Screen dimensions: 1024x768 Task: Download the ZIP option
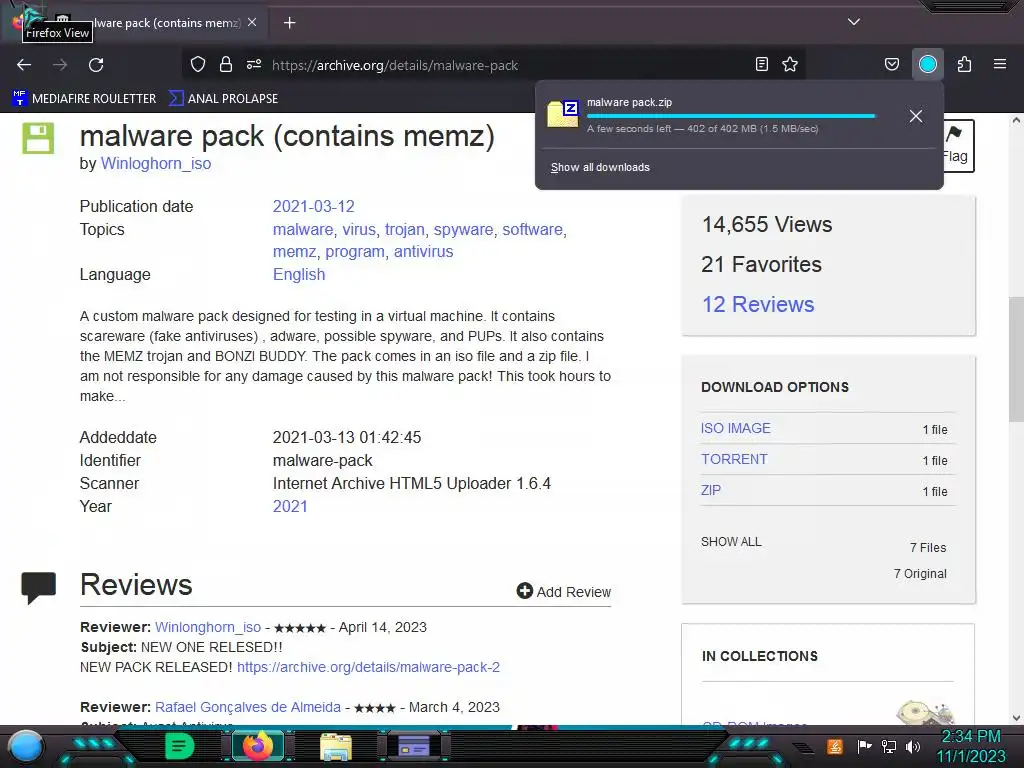(x=711, y=490)
